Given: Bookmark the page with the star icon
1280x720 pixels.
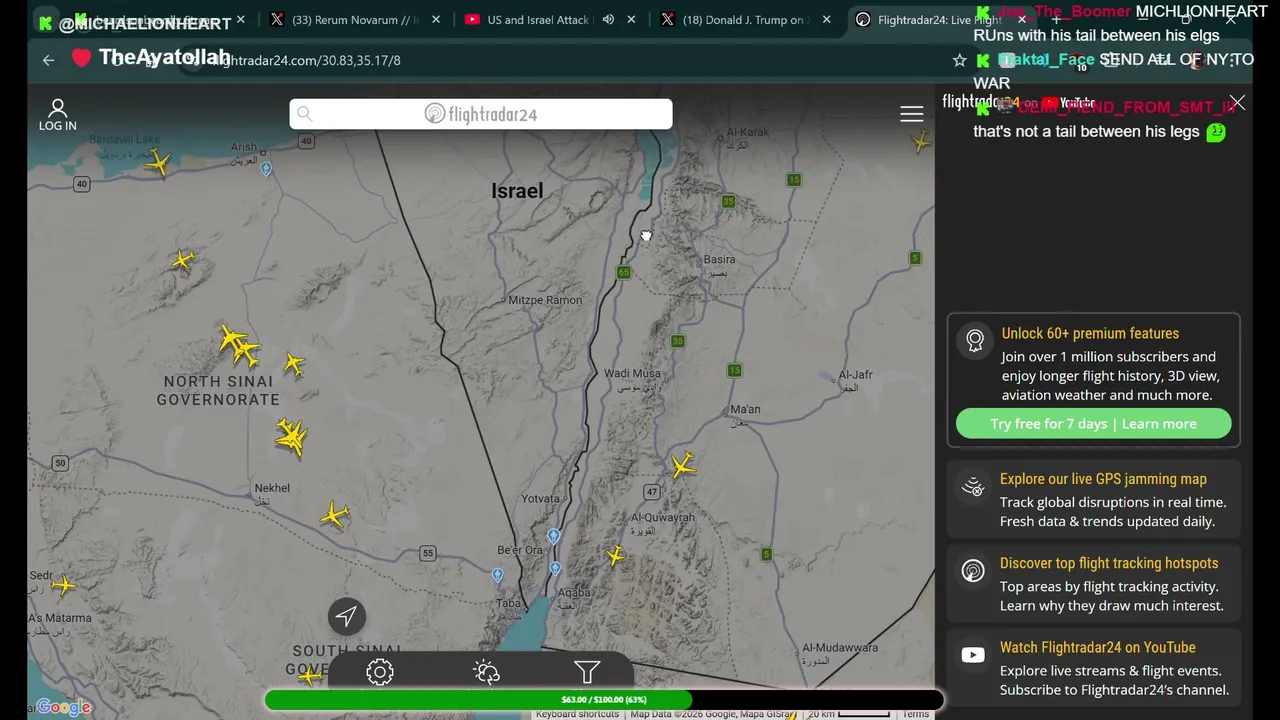Looking at the screenshot, I should 960,60.
